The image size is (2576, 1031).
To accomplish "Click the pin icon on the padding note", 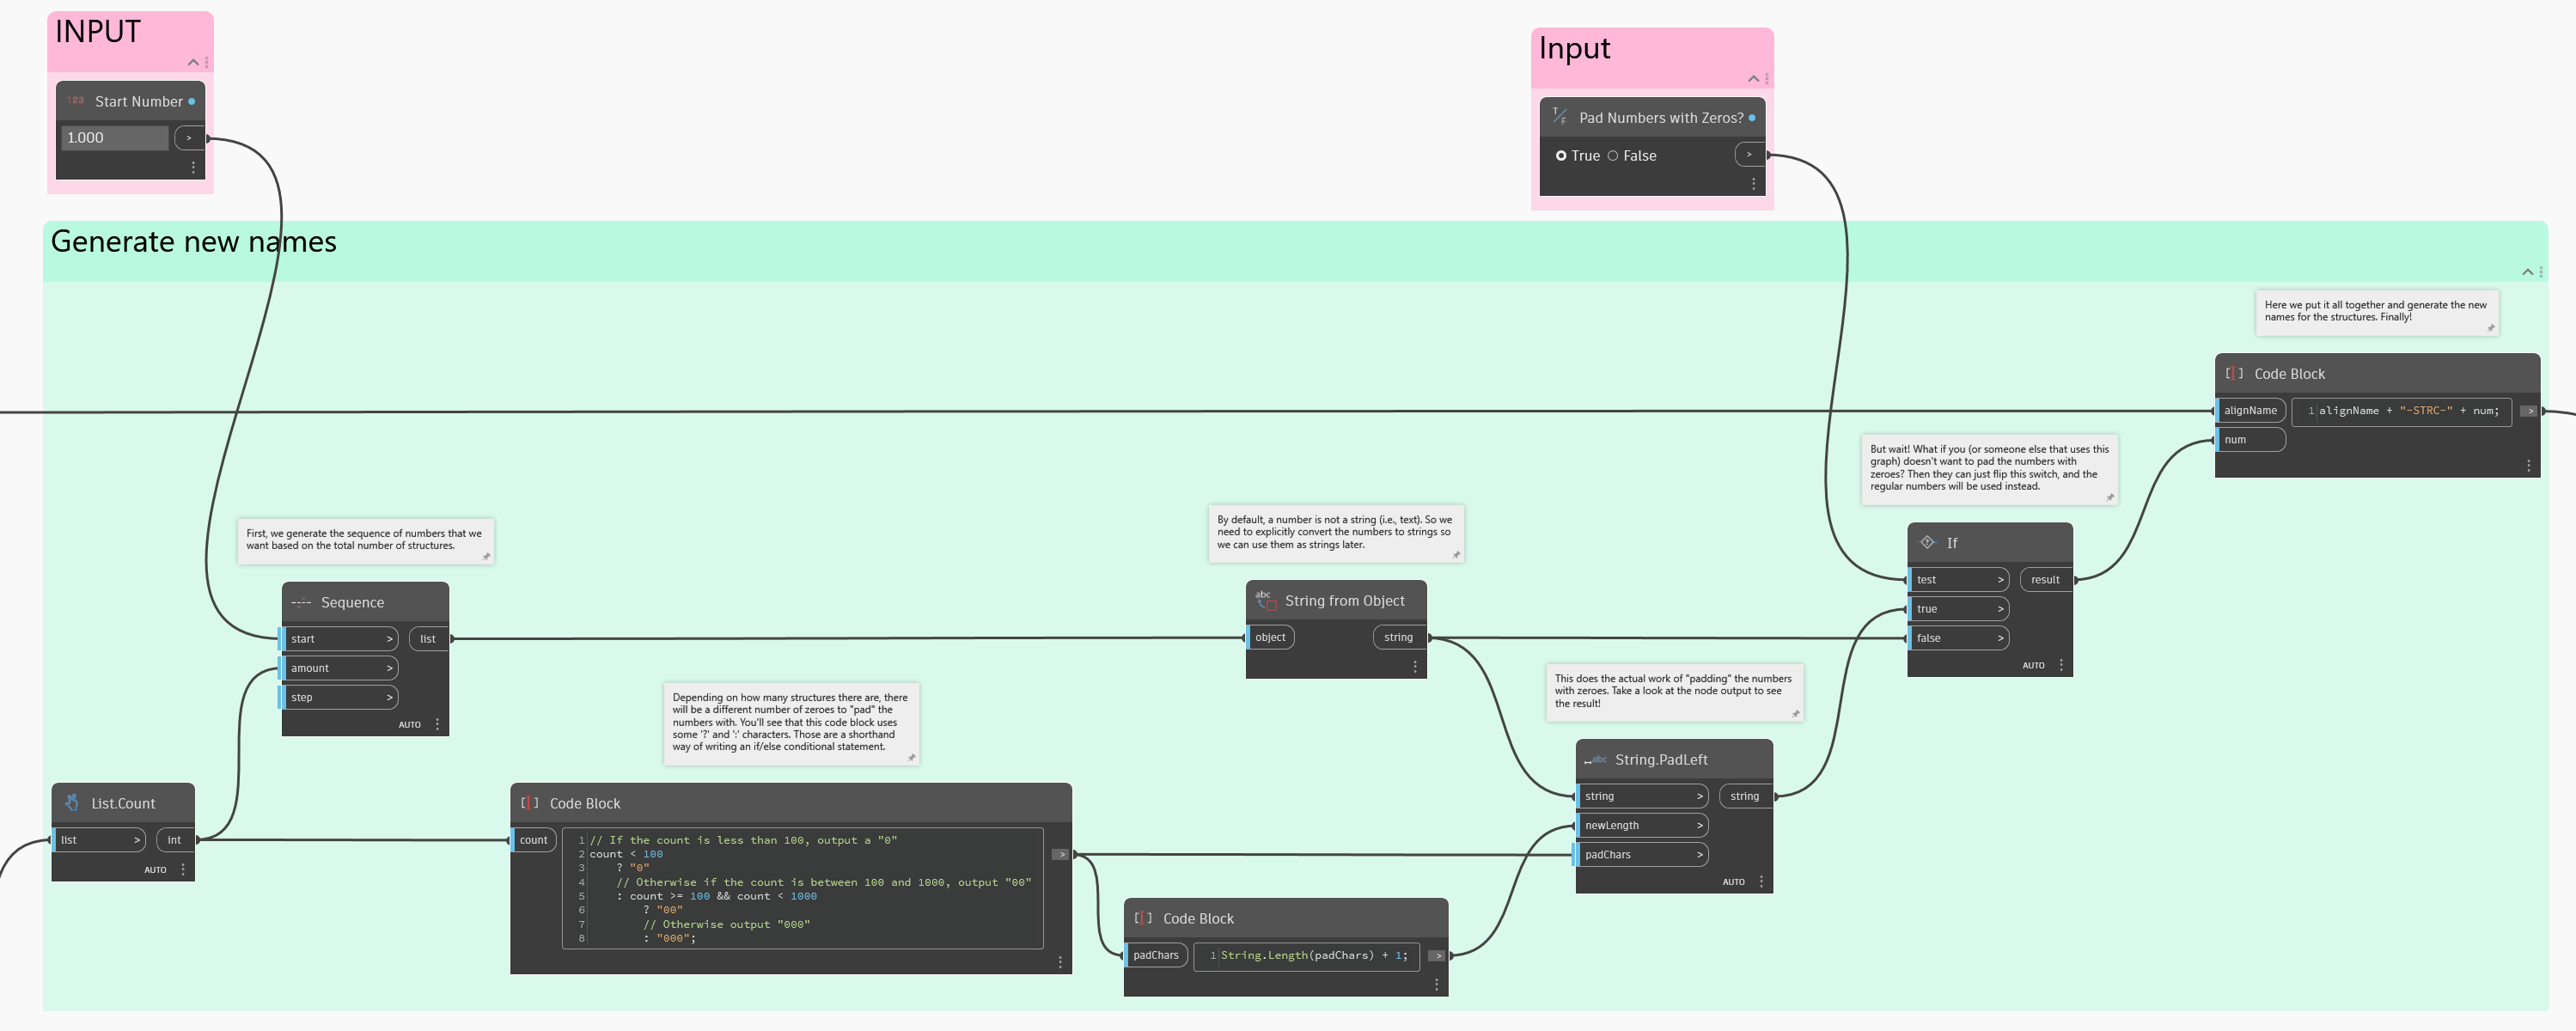I will tap(1795, 713).
